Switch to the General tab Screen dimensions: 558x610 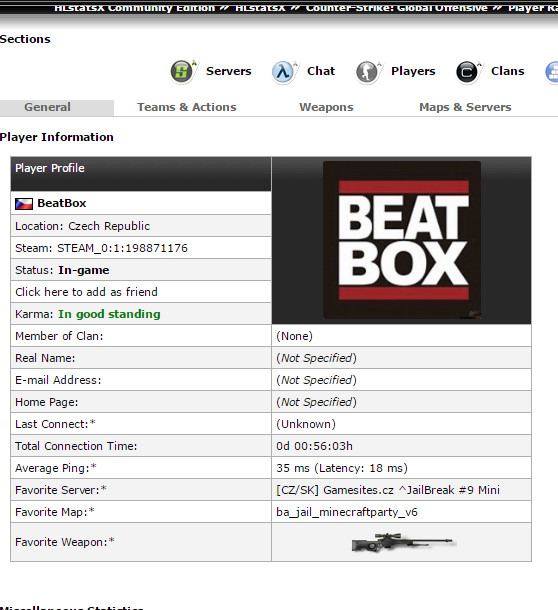tap(47, 107)
